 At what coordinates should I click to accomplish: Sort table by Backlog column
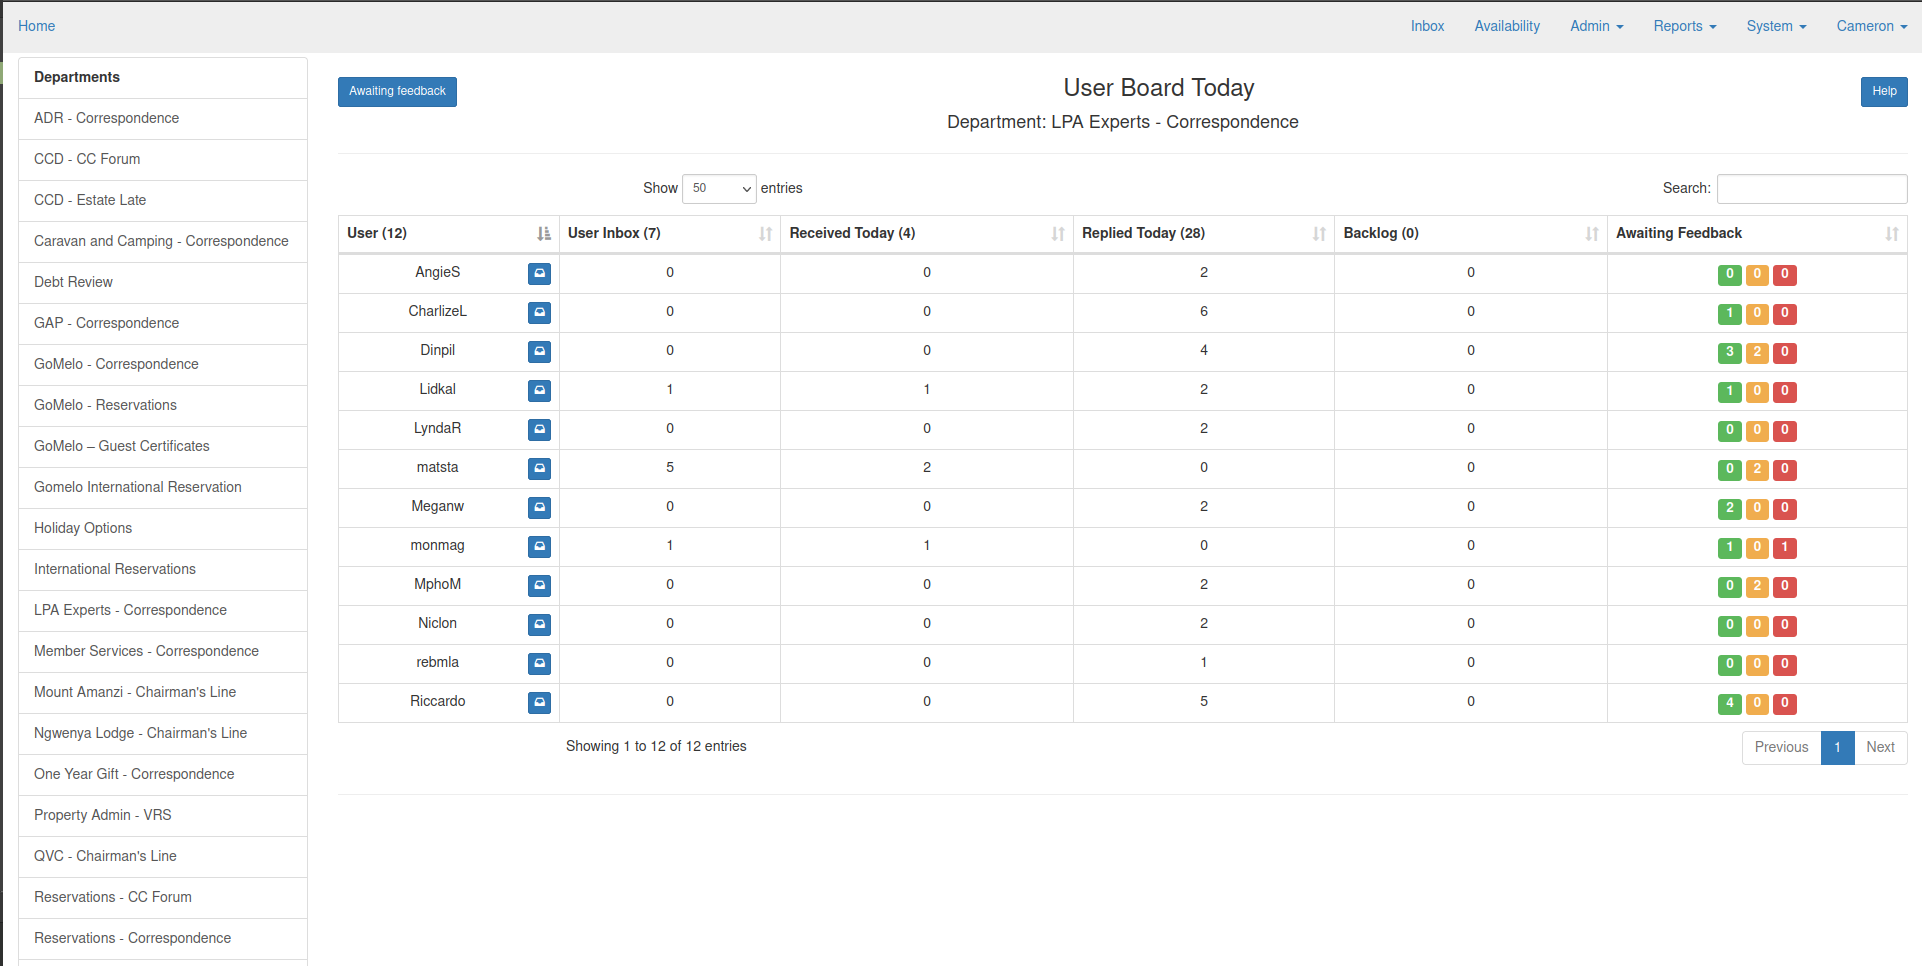click(x=1591, y=234)
